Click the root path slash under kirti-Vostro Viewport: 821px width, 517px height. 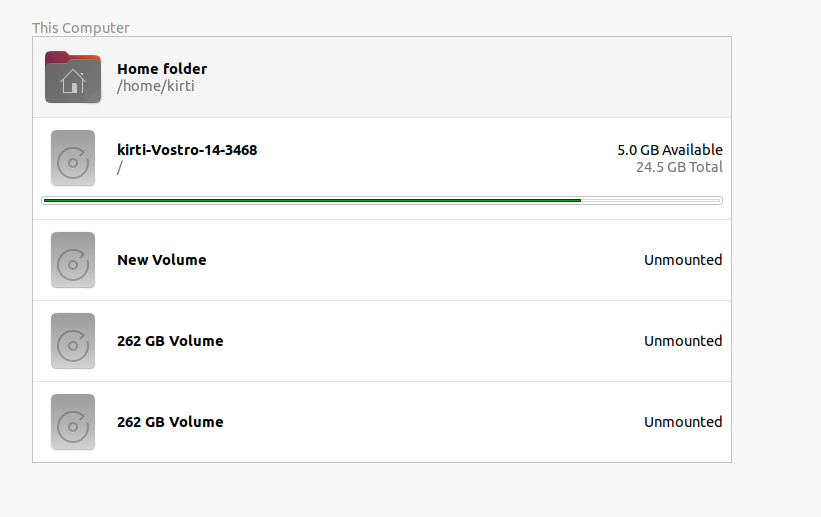click(120, 168)
